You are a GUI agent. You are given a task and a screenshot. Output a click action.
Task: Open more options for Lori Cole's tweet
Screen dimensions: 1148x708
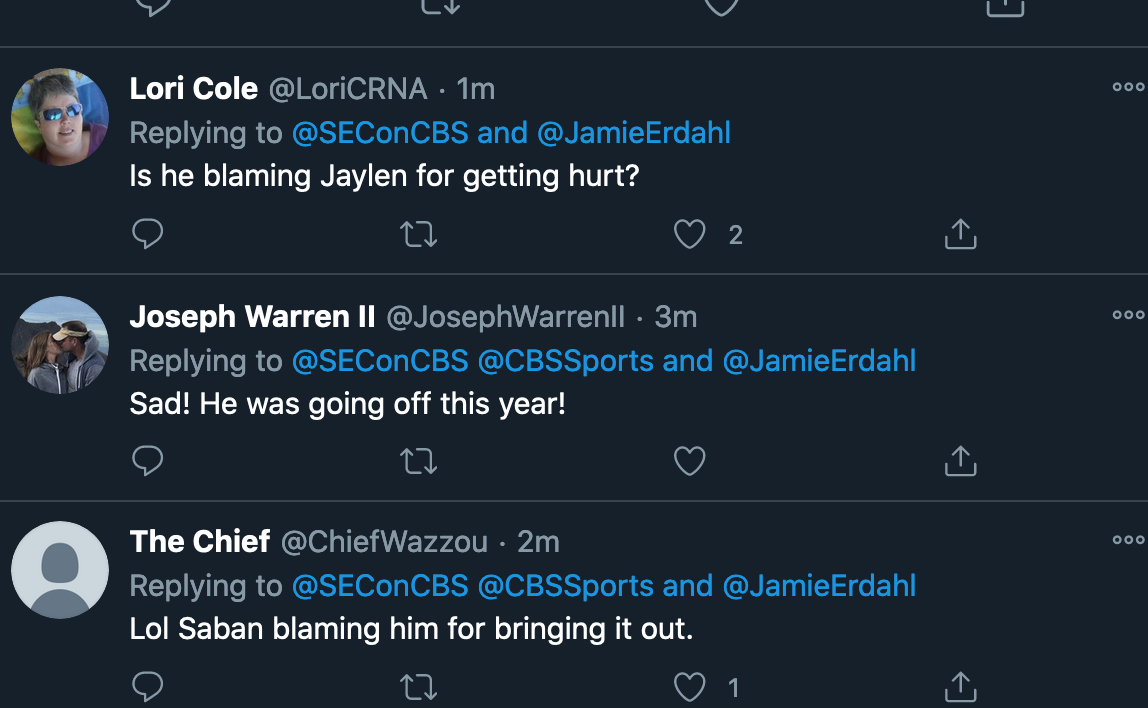pyautogui.click(x=1128, y=87)
